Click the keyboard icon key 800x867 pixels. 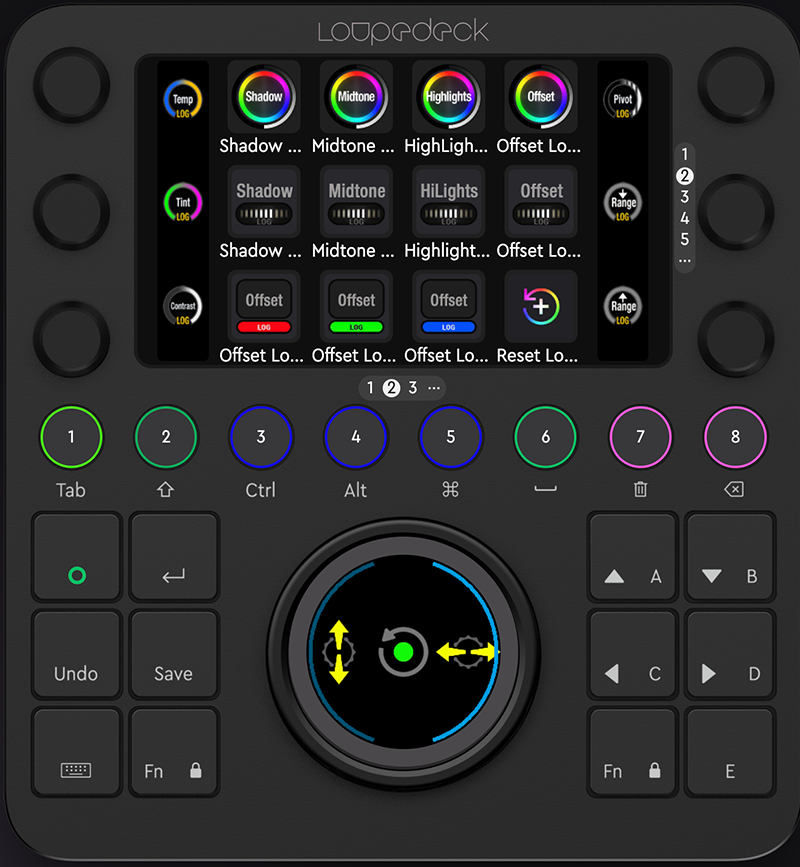coord(76,752)
